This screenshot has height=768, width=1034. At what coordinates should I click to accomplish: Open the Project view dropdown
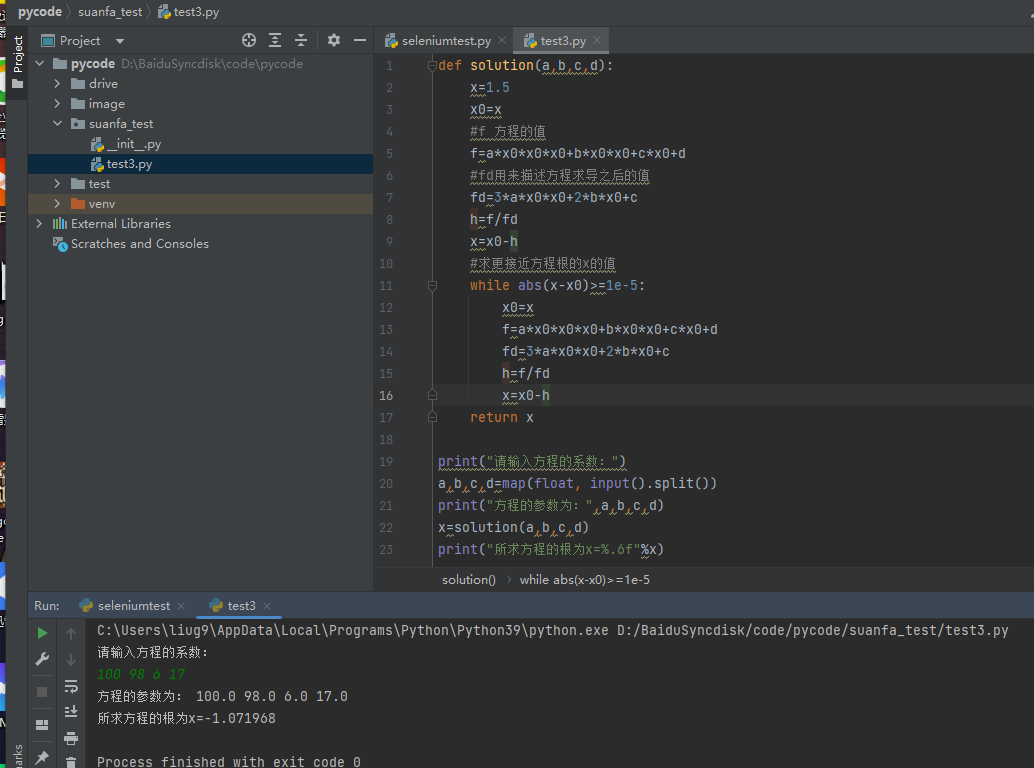pyautogui.click(x=120, y=41)
